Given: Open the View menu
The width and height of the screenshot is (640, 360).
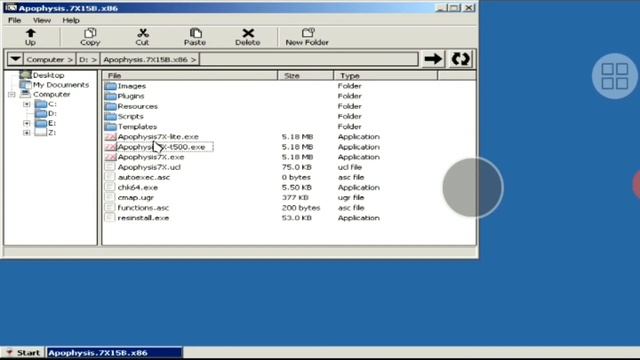Looking at the screenshot, I should click(x=42, y=20).
